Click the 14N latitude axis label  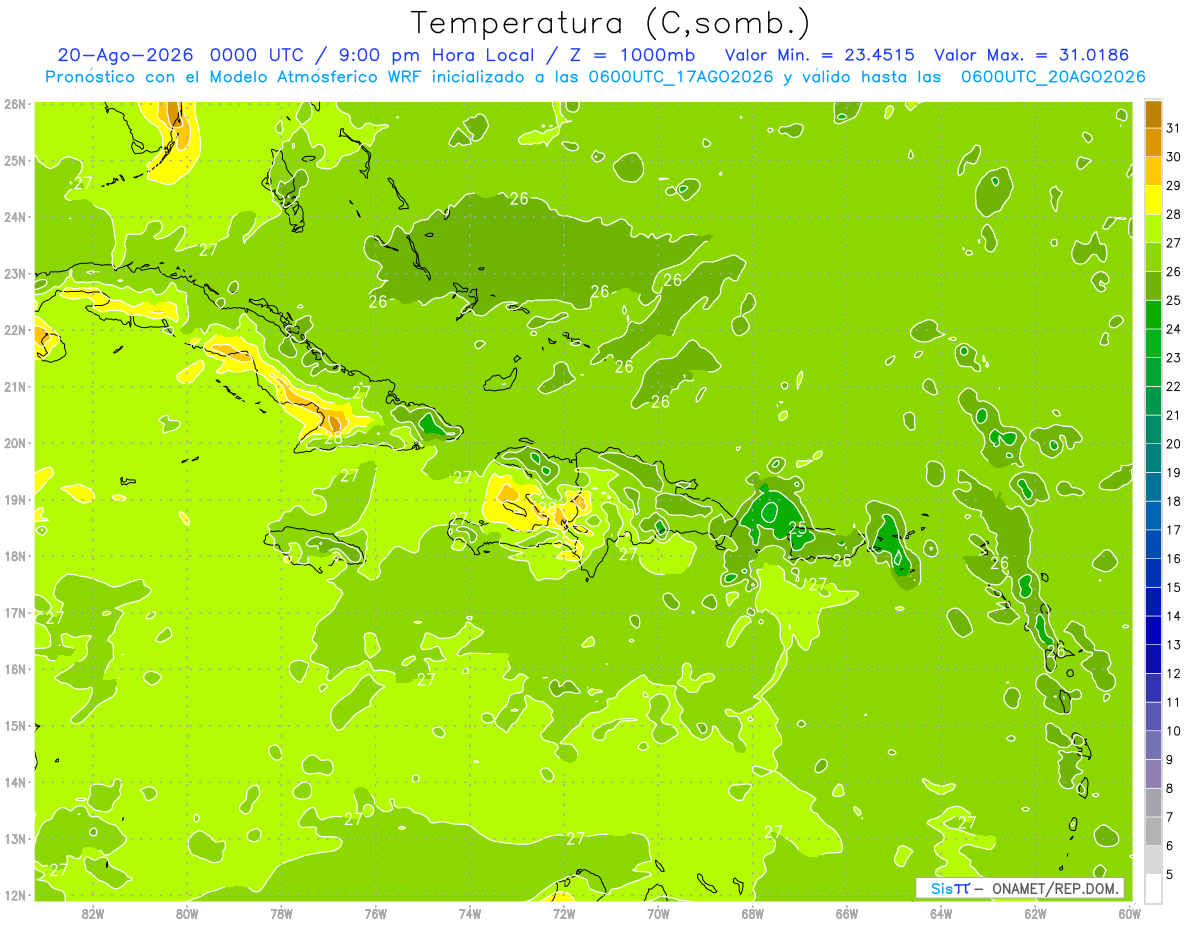pos(14,782)
